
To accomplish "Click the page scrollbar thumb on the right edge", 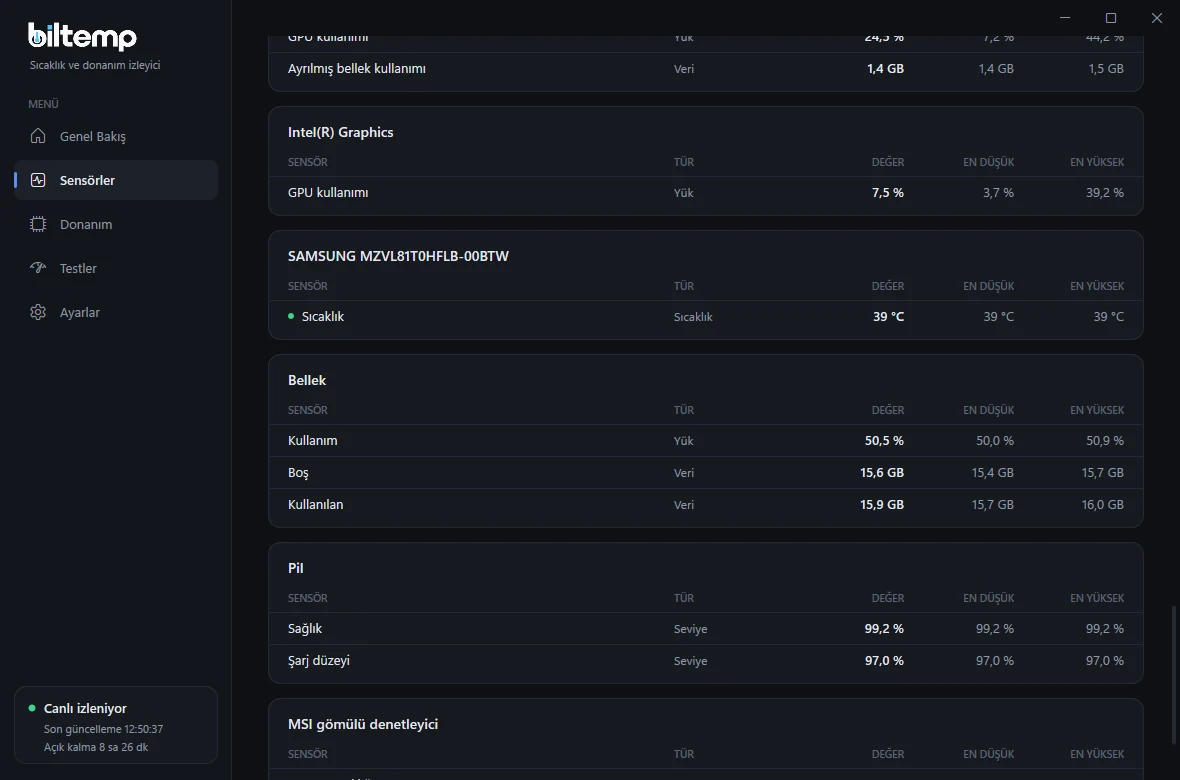I will point(1172,674).
